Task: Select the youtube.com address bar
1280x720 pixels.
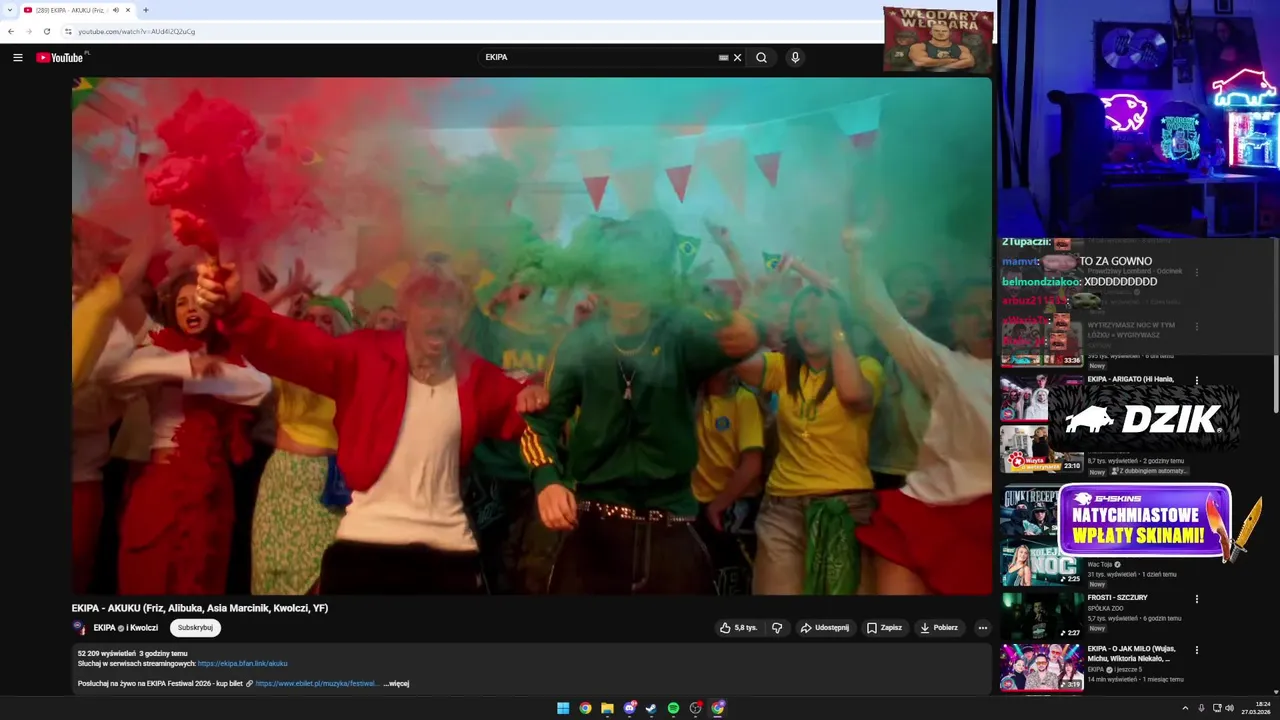Action: [x=470, y=31]
